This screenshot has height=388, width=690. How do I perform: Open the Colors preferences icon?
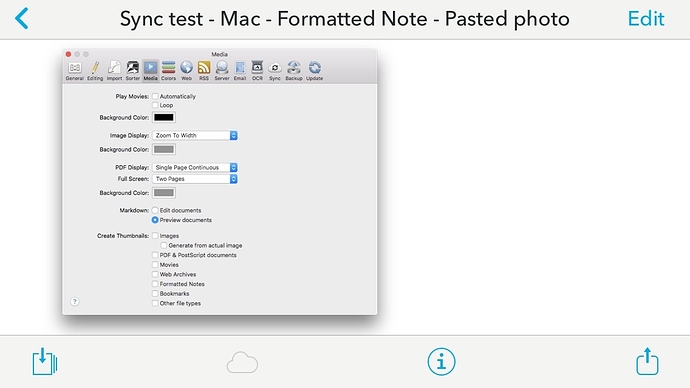tap(168, 71)
